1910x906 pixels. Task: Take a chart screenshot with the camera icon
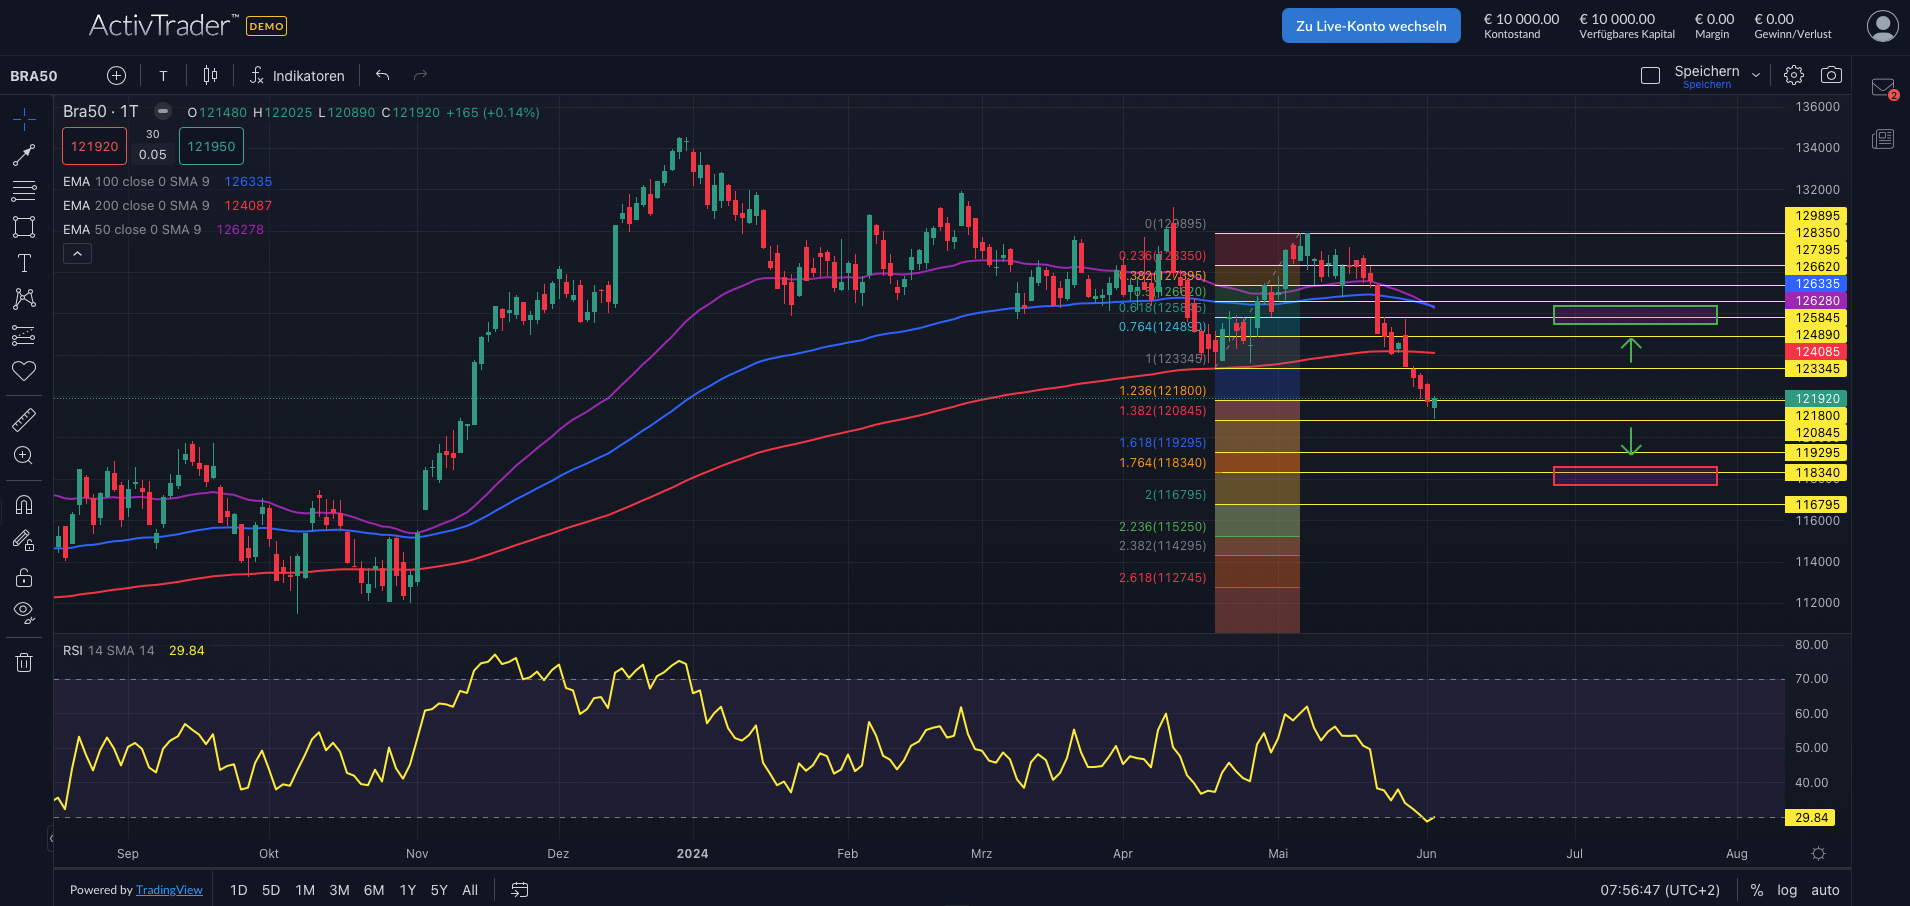point(1832,74)
